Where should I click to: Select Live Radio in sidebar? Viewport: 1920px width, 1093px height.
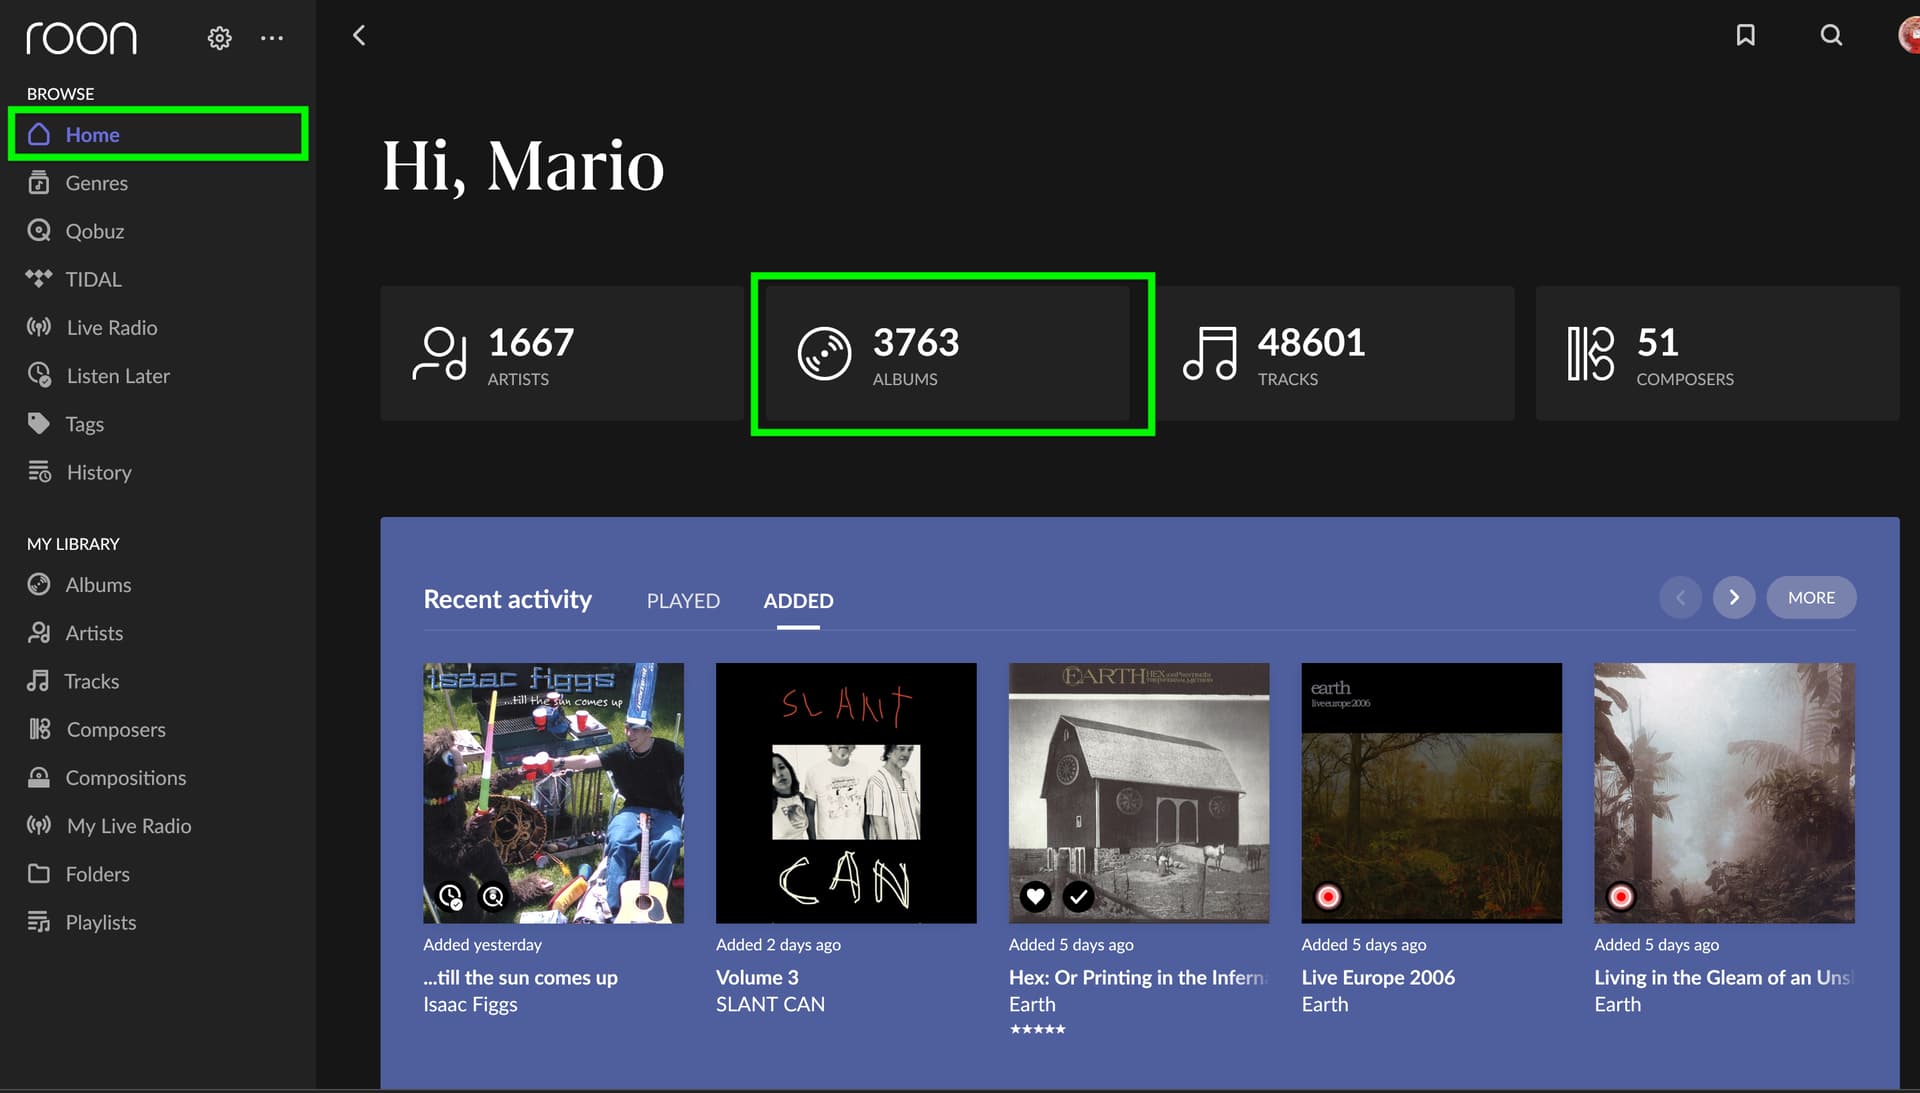coord(110,327)
